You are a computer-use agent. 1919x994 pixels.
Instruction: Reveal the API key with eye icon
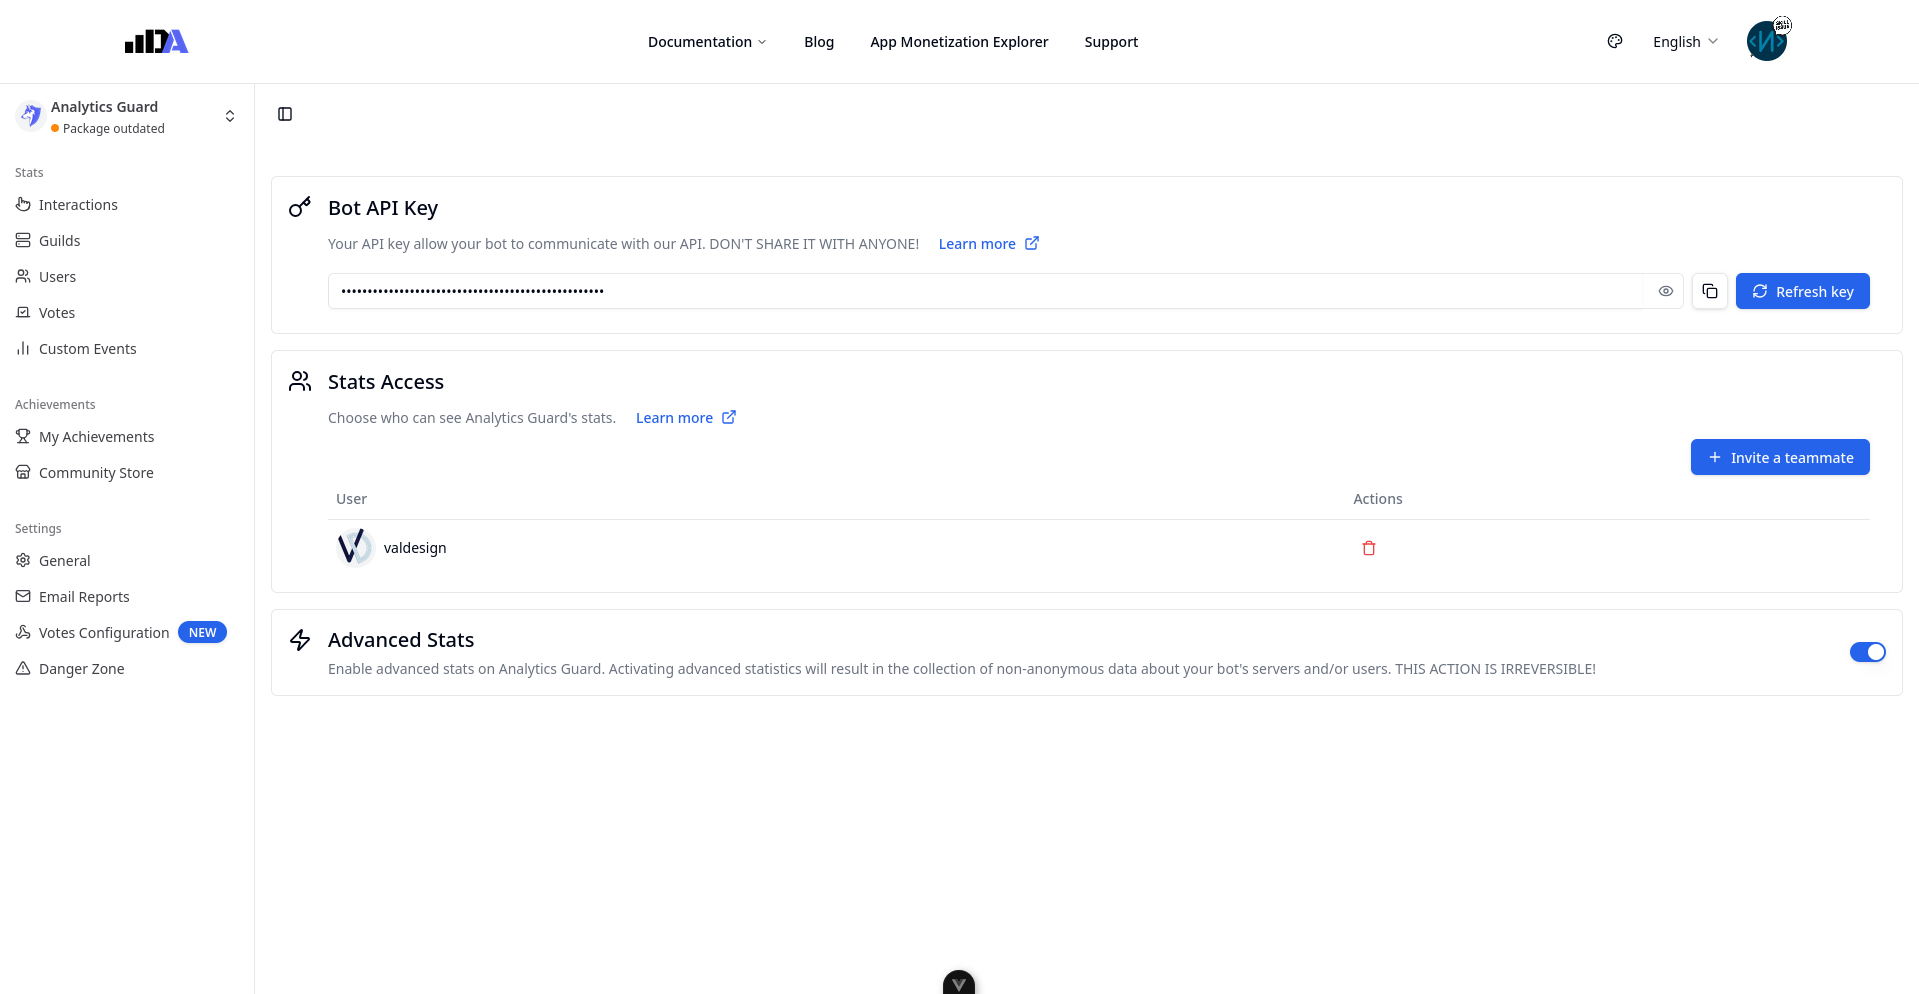pyautogui.click(x=1665, y=291)
